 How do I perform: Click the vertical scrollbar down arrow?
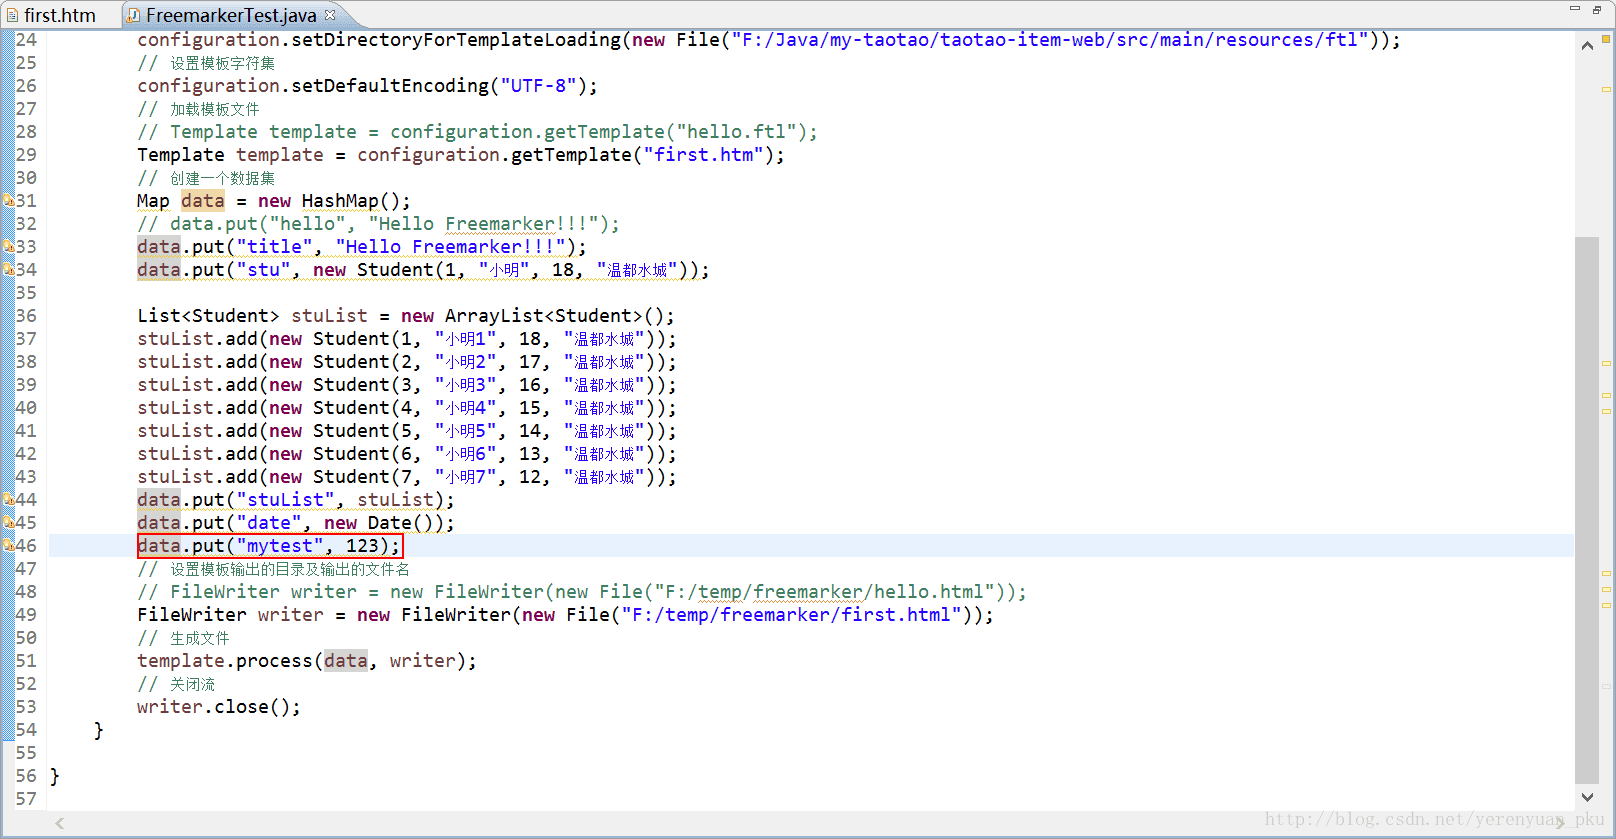click(x=1587, y=797)
